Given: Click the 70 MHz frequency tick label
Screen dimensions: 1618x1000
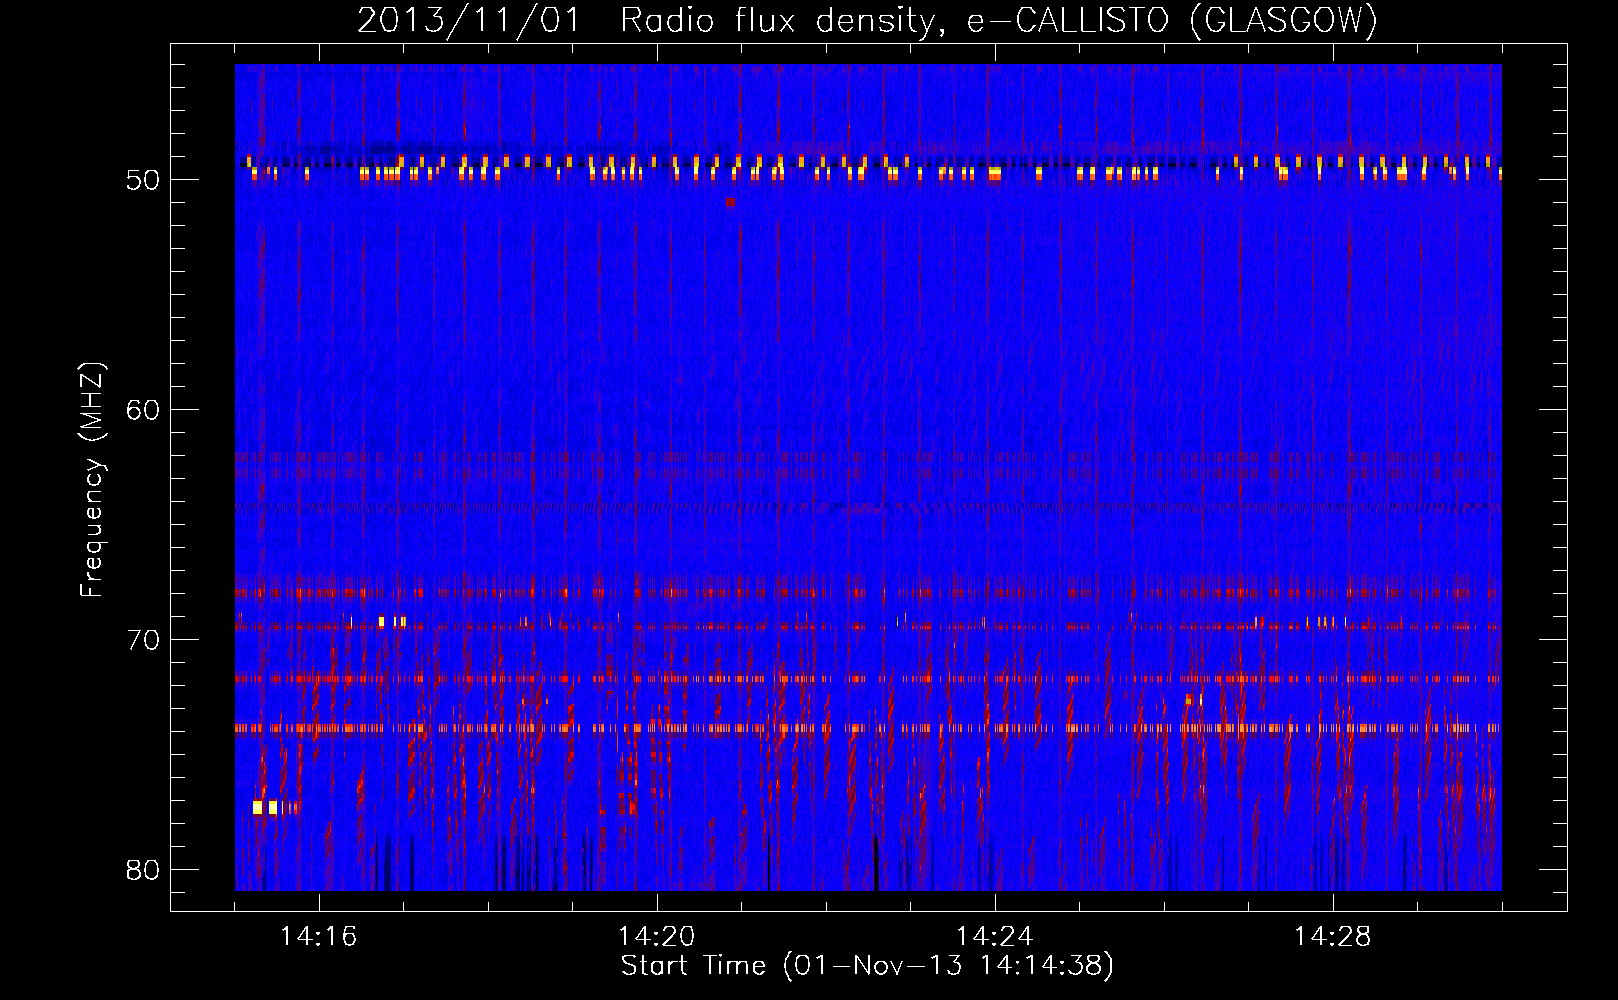Looking at the screenshot, I should 143,640.
